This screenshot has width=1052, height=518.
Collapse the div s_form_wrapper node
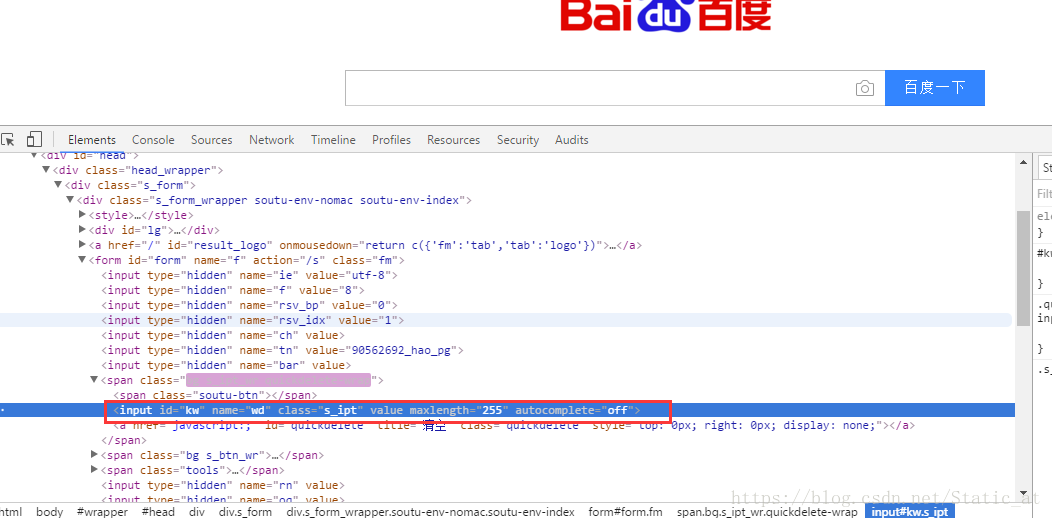point(70,200)
